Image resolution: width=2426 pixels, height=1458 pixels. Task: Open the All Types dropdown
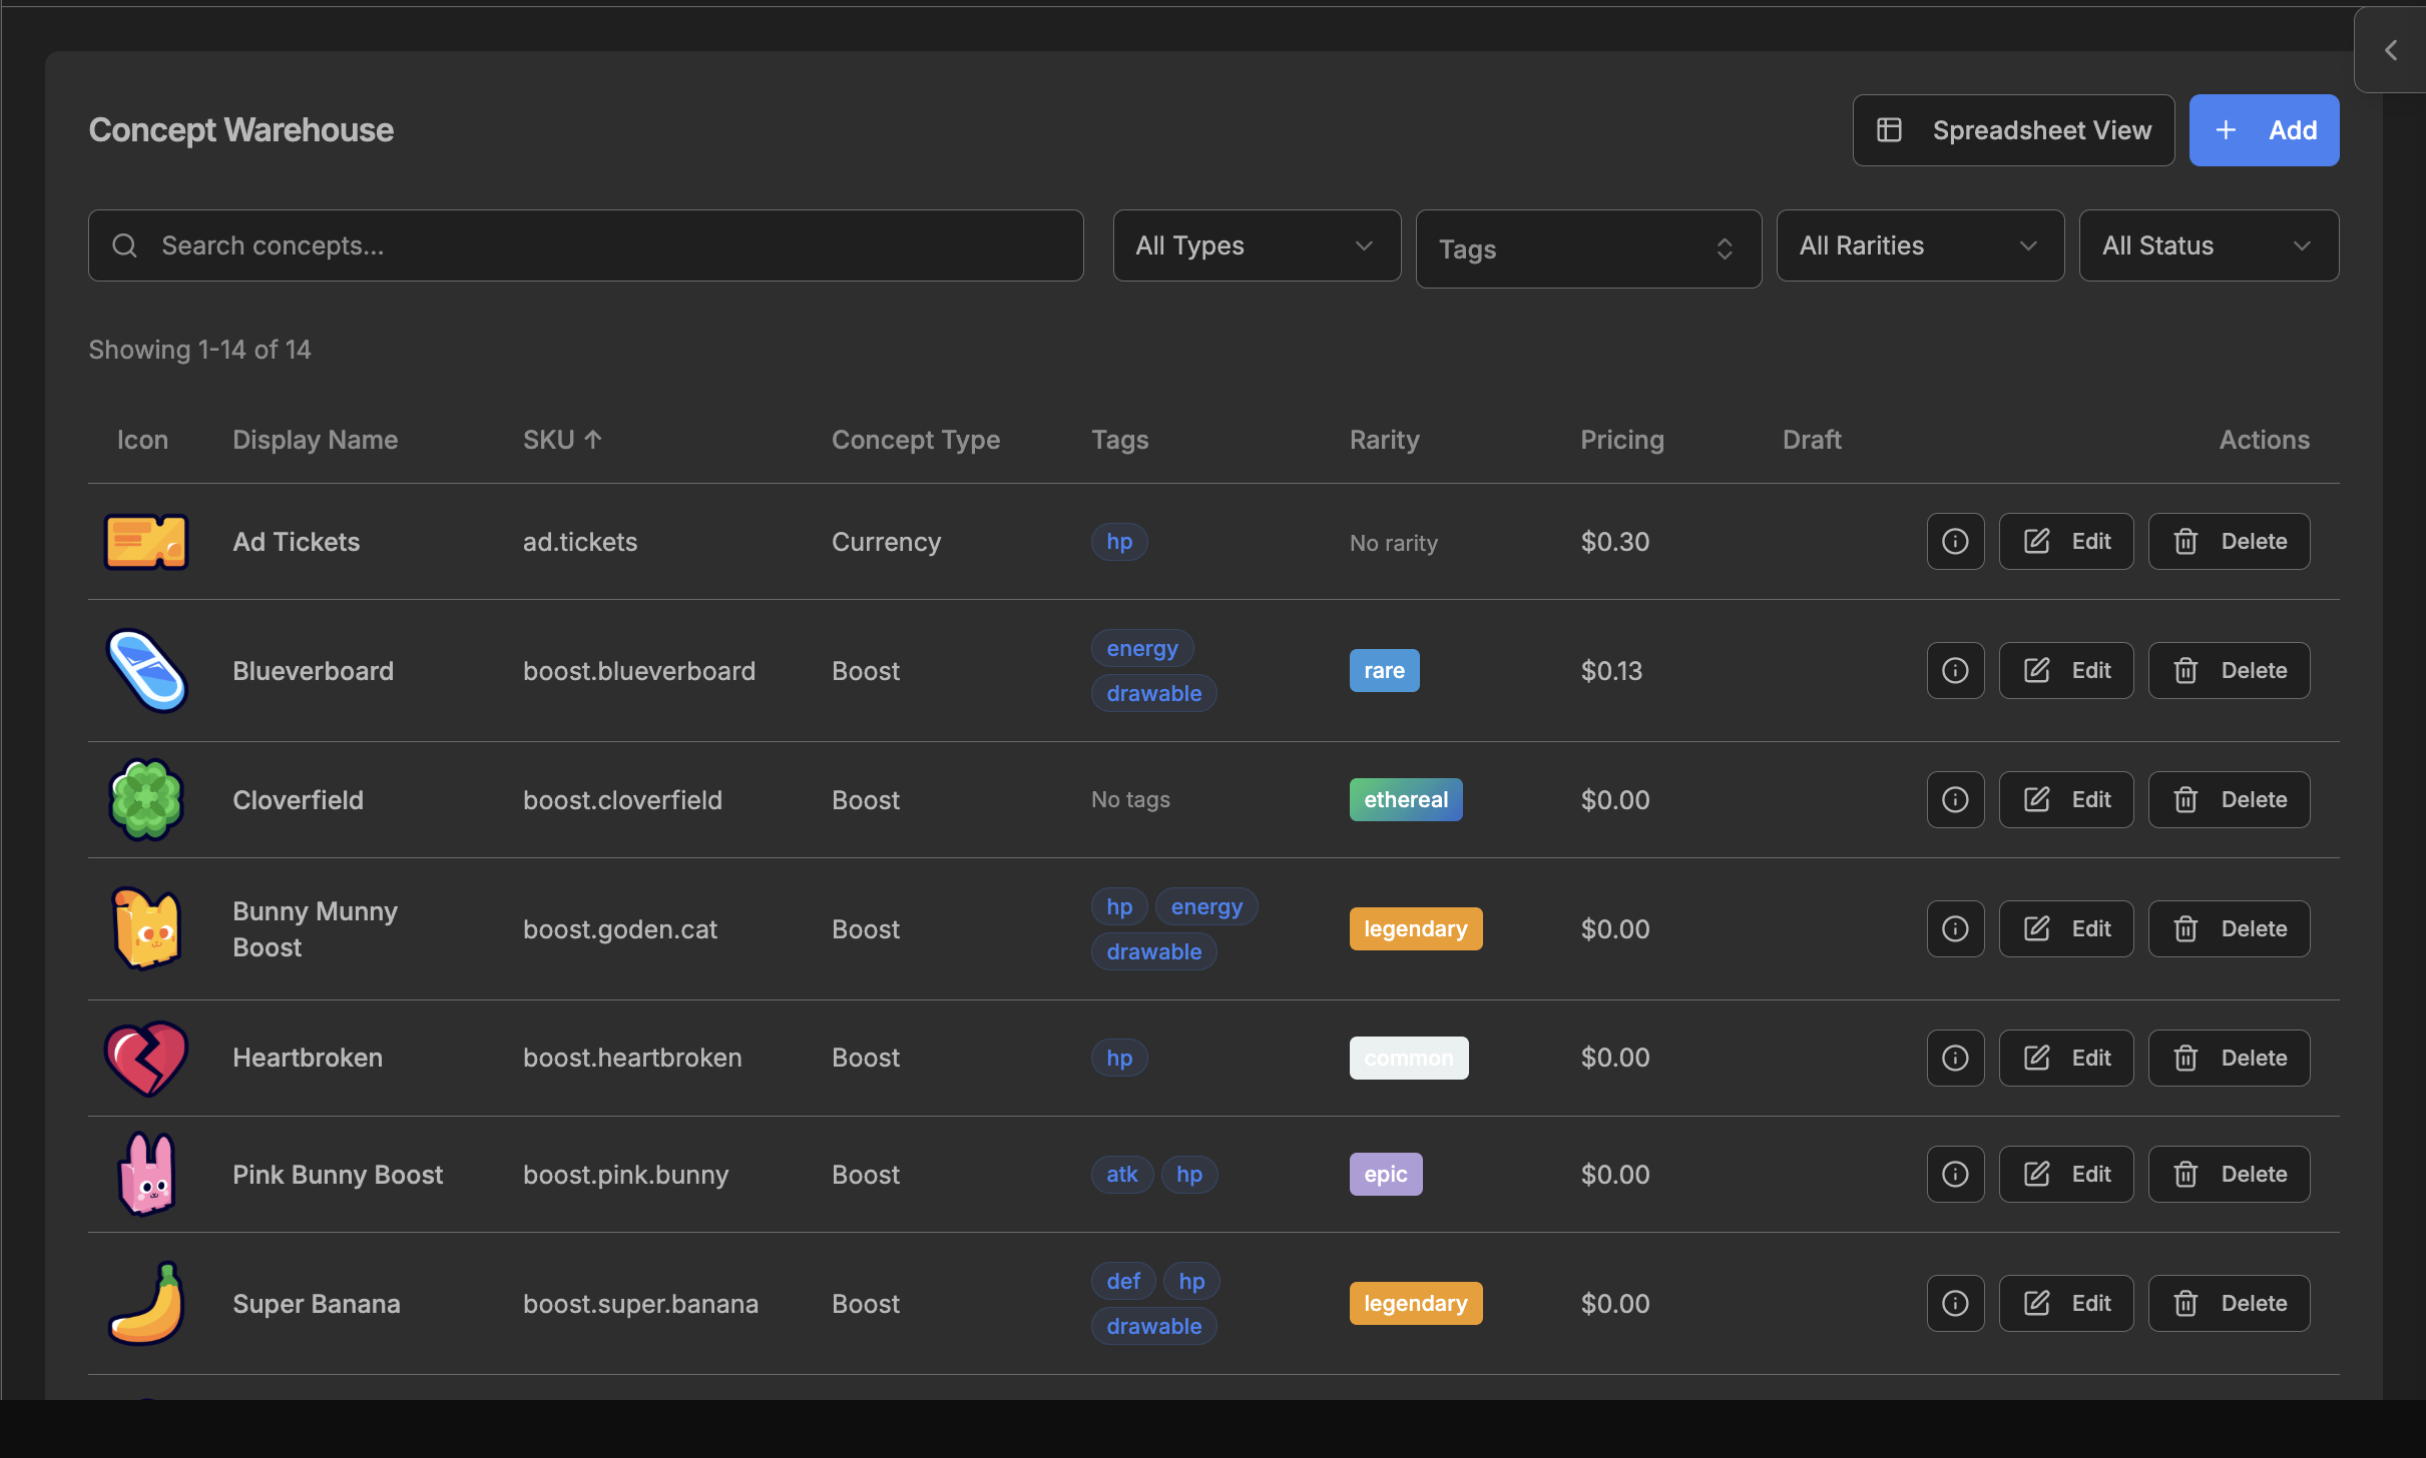pyautogui.click(x=1255, y=245)
